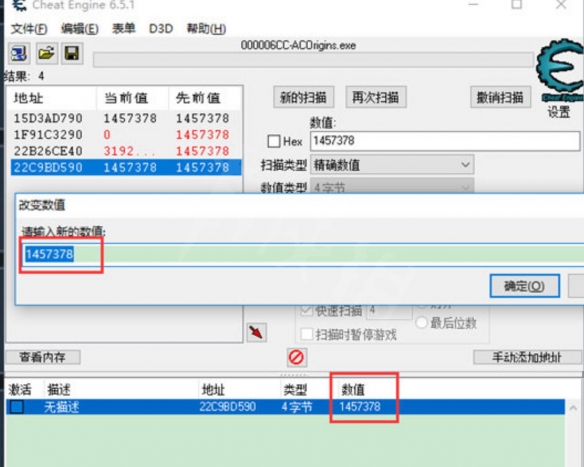The image size is (584, 467).
Task: Click the red clear-list circle icon
Action: pyautogui.click(x=296, y=357)
